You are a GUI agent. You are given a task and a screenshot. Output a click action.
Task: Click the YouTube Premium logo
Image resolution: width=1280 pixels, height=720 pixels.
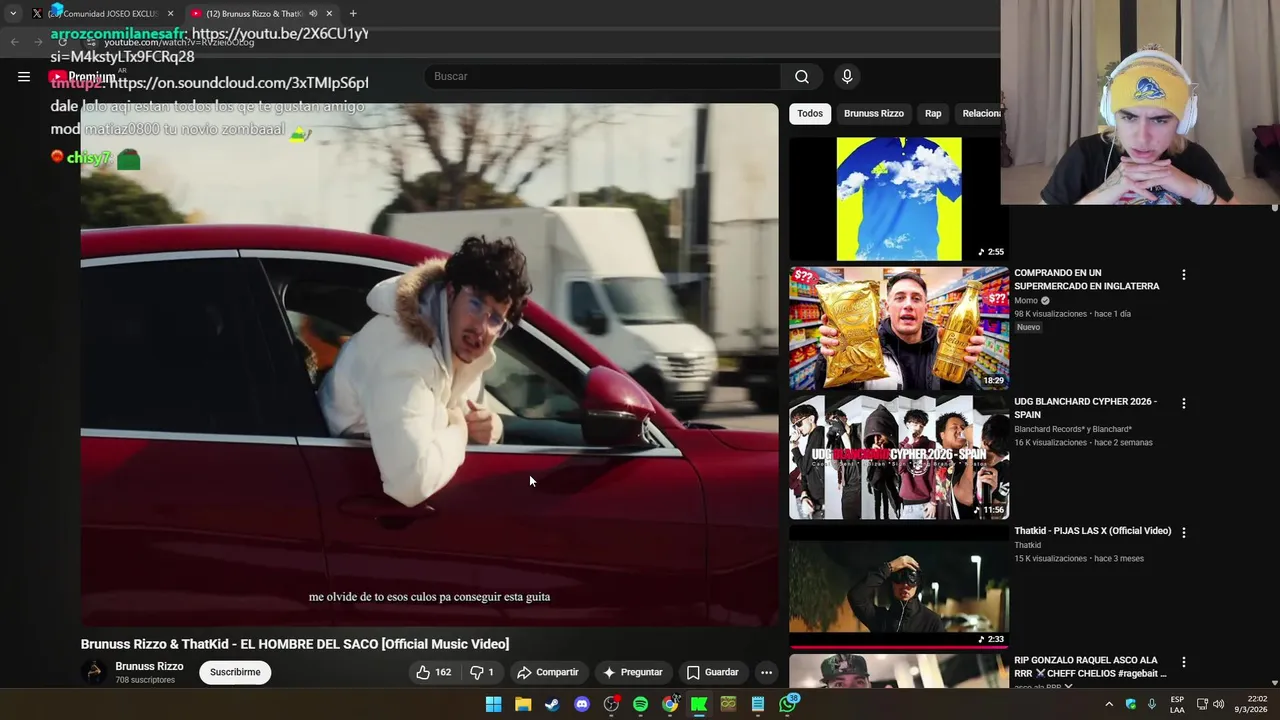[x=82, y=77]
